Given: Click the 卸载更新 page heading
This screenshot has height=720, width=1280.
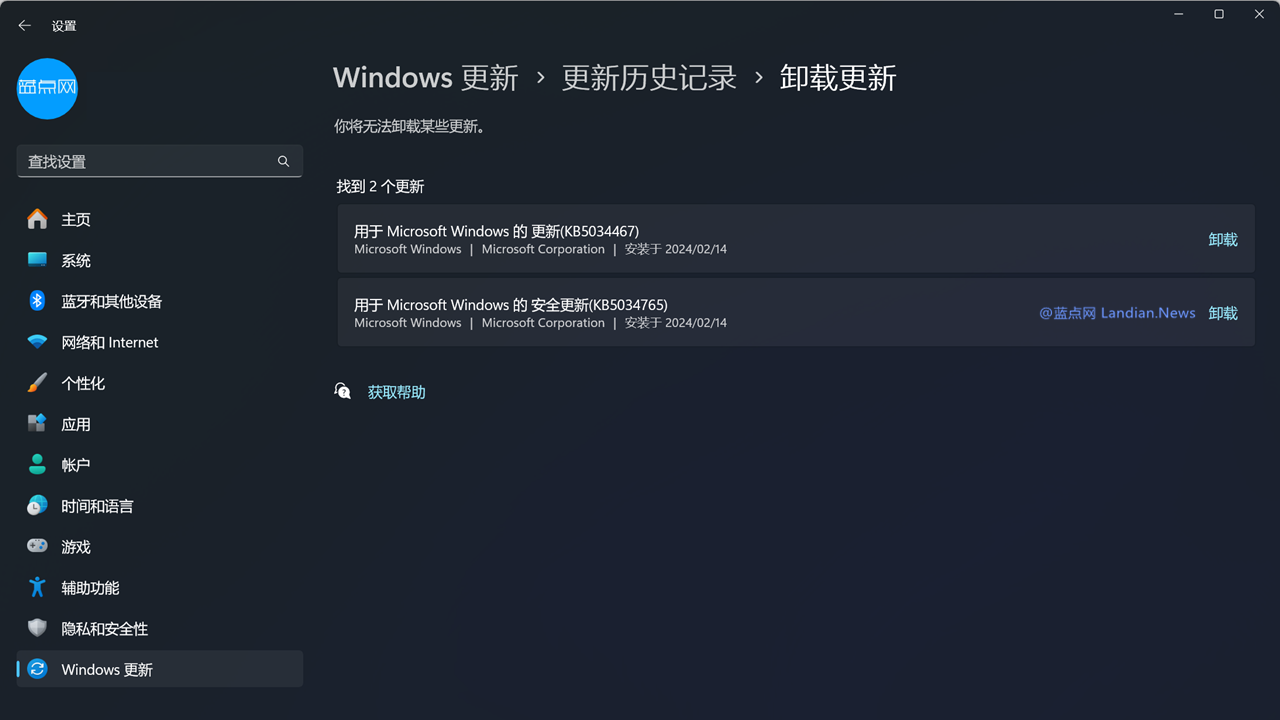Looking at the screenshot, I should (x=838, y=78).
